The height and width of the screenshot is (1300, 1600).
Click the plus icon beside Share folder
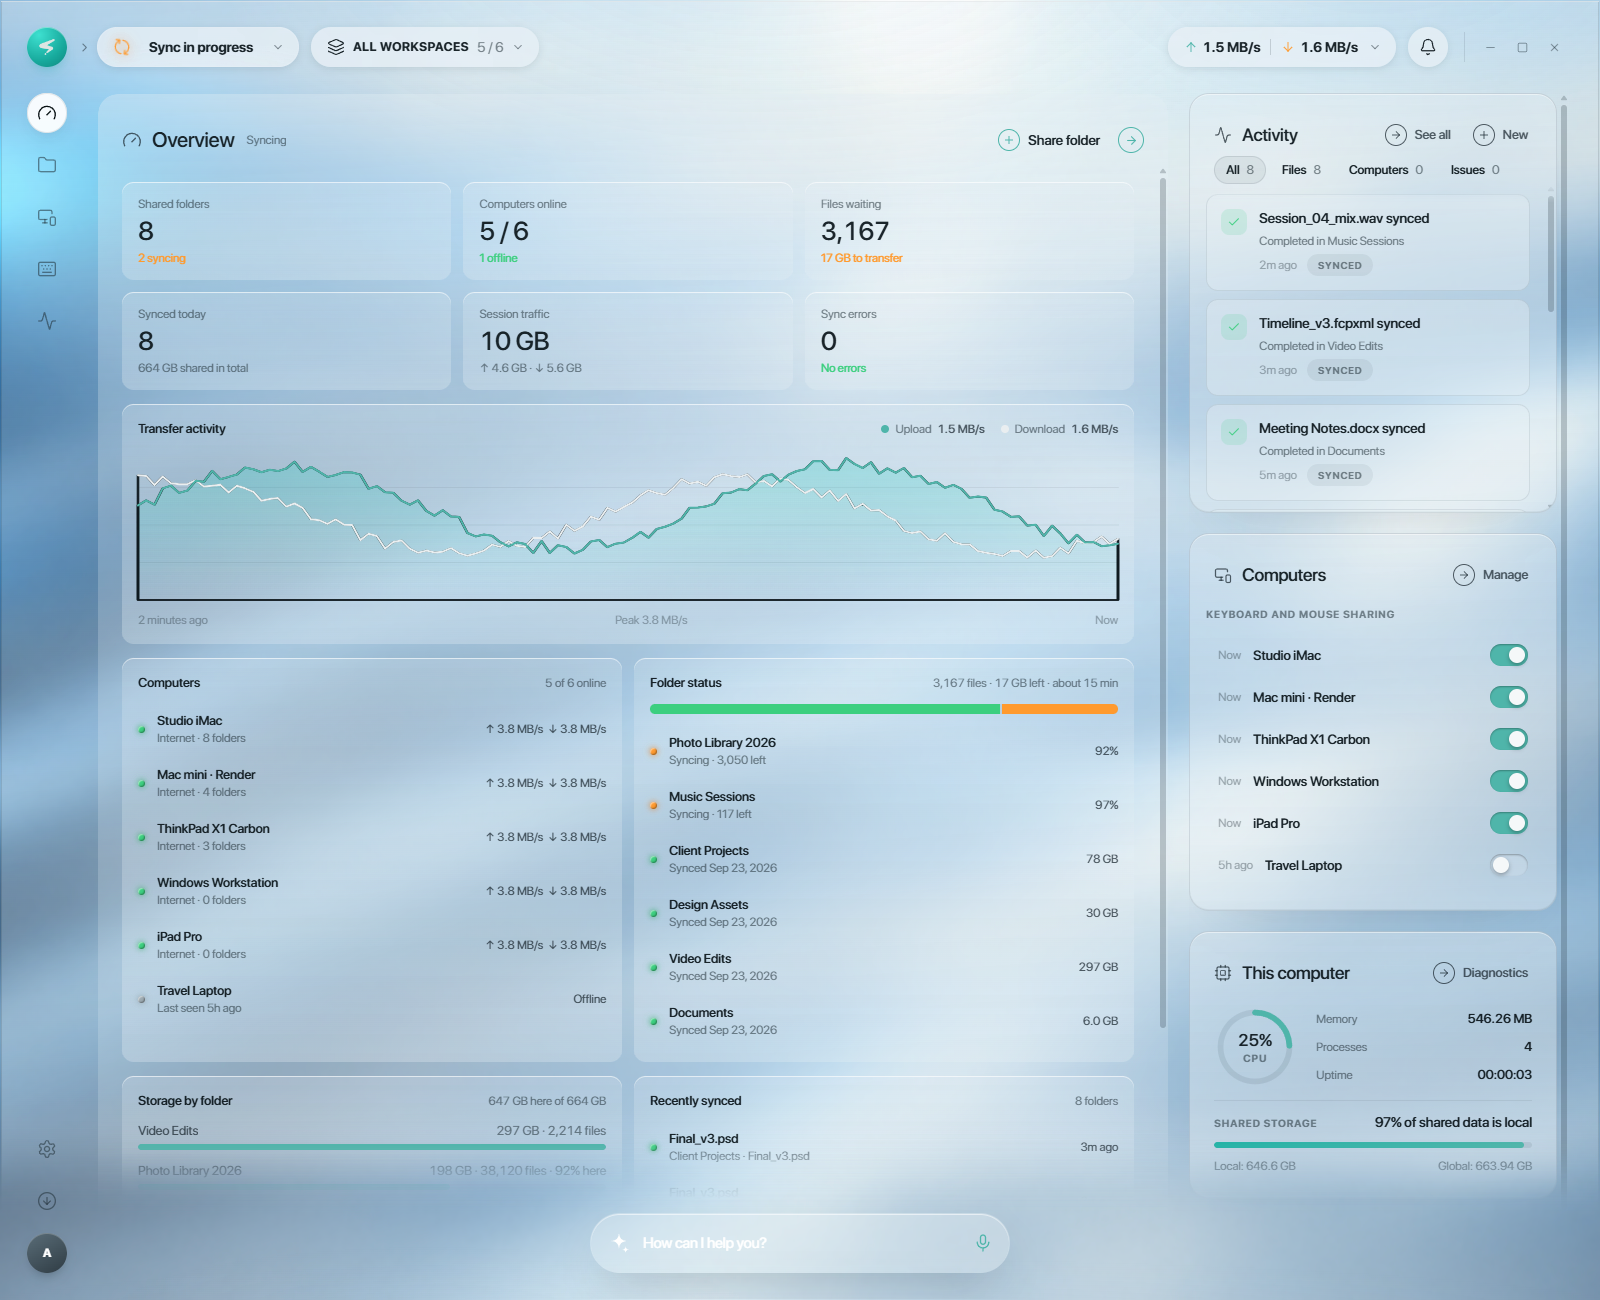pyautogui.click(x=1009, y=140)
